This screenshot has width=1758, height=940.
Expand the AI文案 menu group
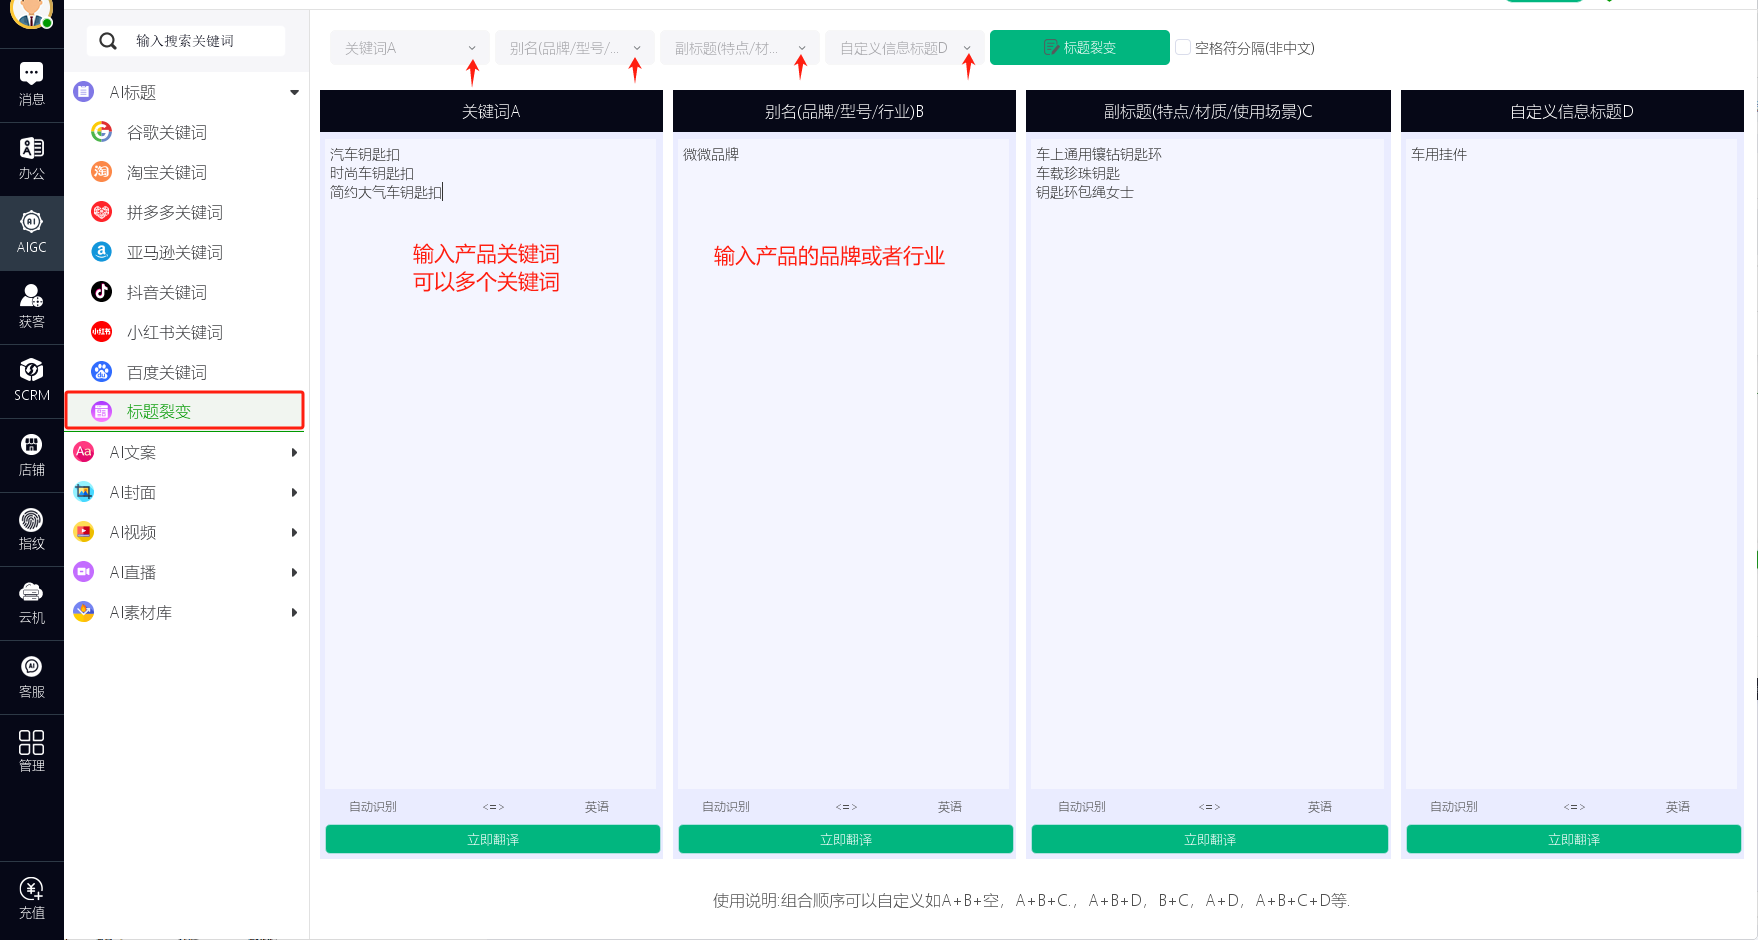click(294, 452)
